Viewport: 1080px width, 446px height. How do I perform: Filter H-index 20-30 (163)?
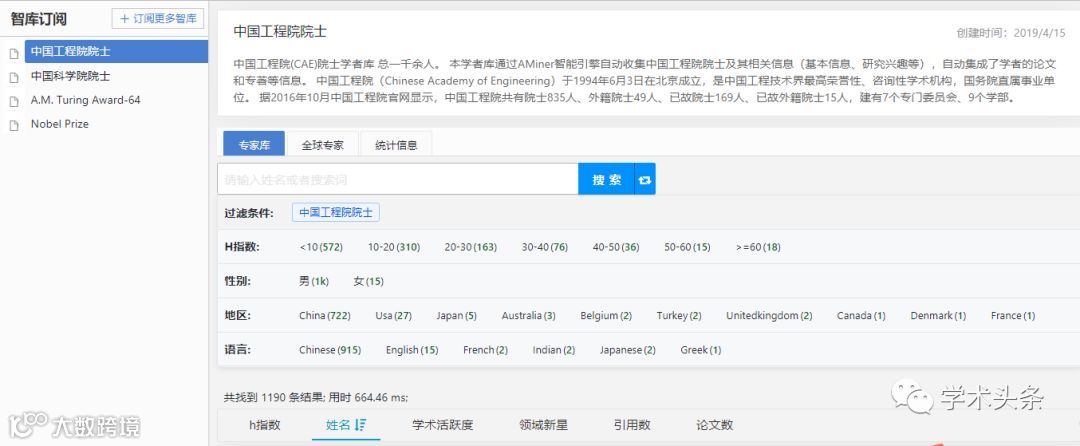[470, 247]
